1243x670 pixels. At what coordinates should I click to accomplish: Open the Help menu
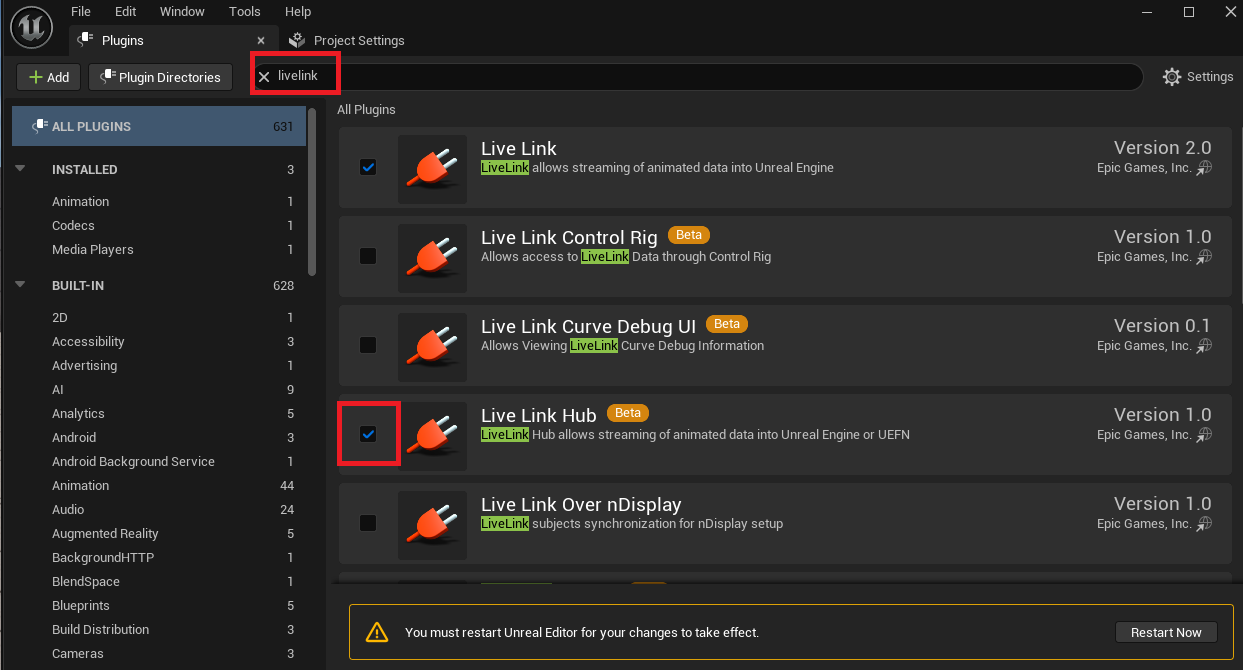(x=298, y=11)
